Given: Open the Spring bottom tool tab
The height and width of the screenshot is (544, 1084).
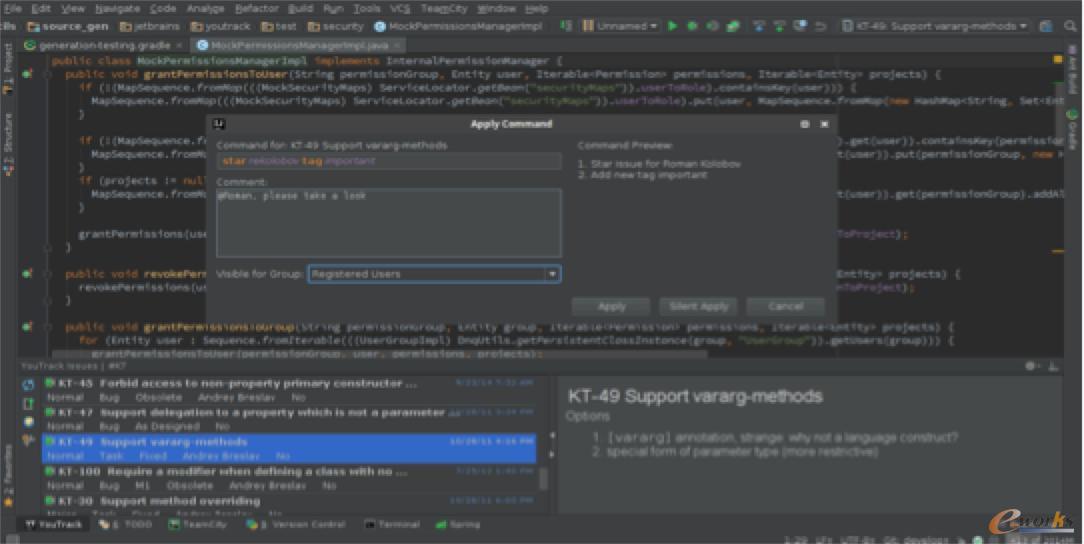Looking at the screenshot, I should [458, 525].
